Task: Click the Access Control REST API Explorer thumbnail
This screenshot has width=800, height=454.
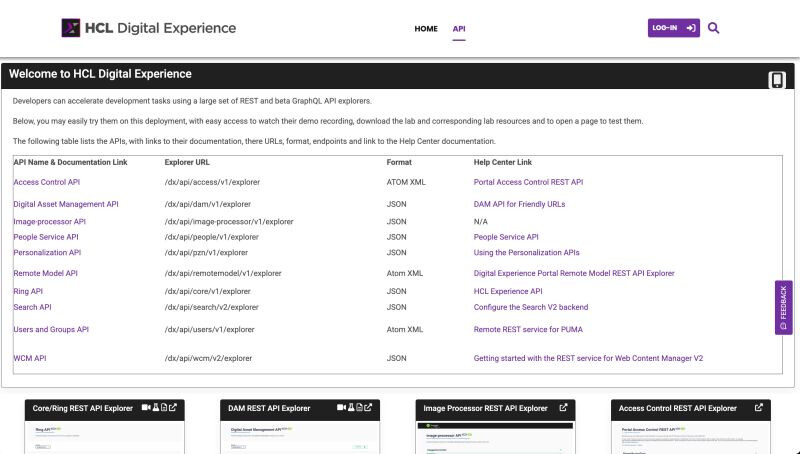Action: tap(691, 437)
